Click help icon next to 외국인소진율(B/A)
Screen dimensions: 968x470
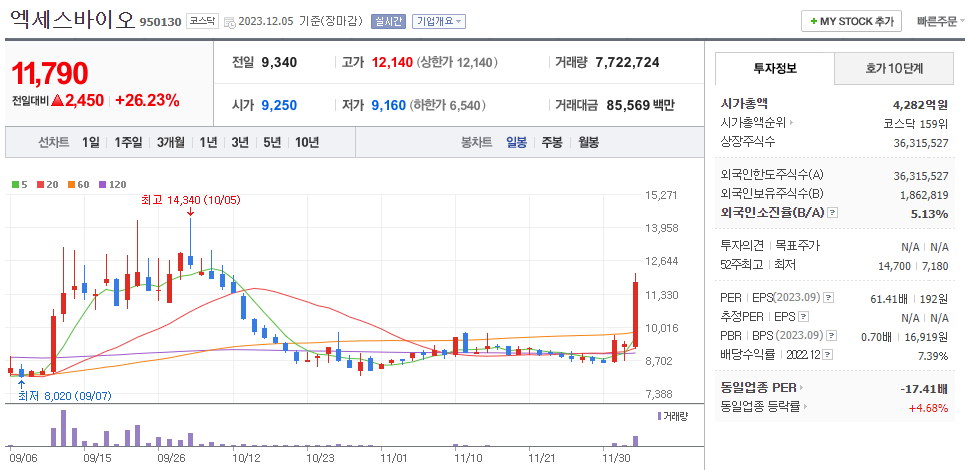click(832, 213)
